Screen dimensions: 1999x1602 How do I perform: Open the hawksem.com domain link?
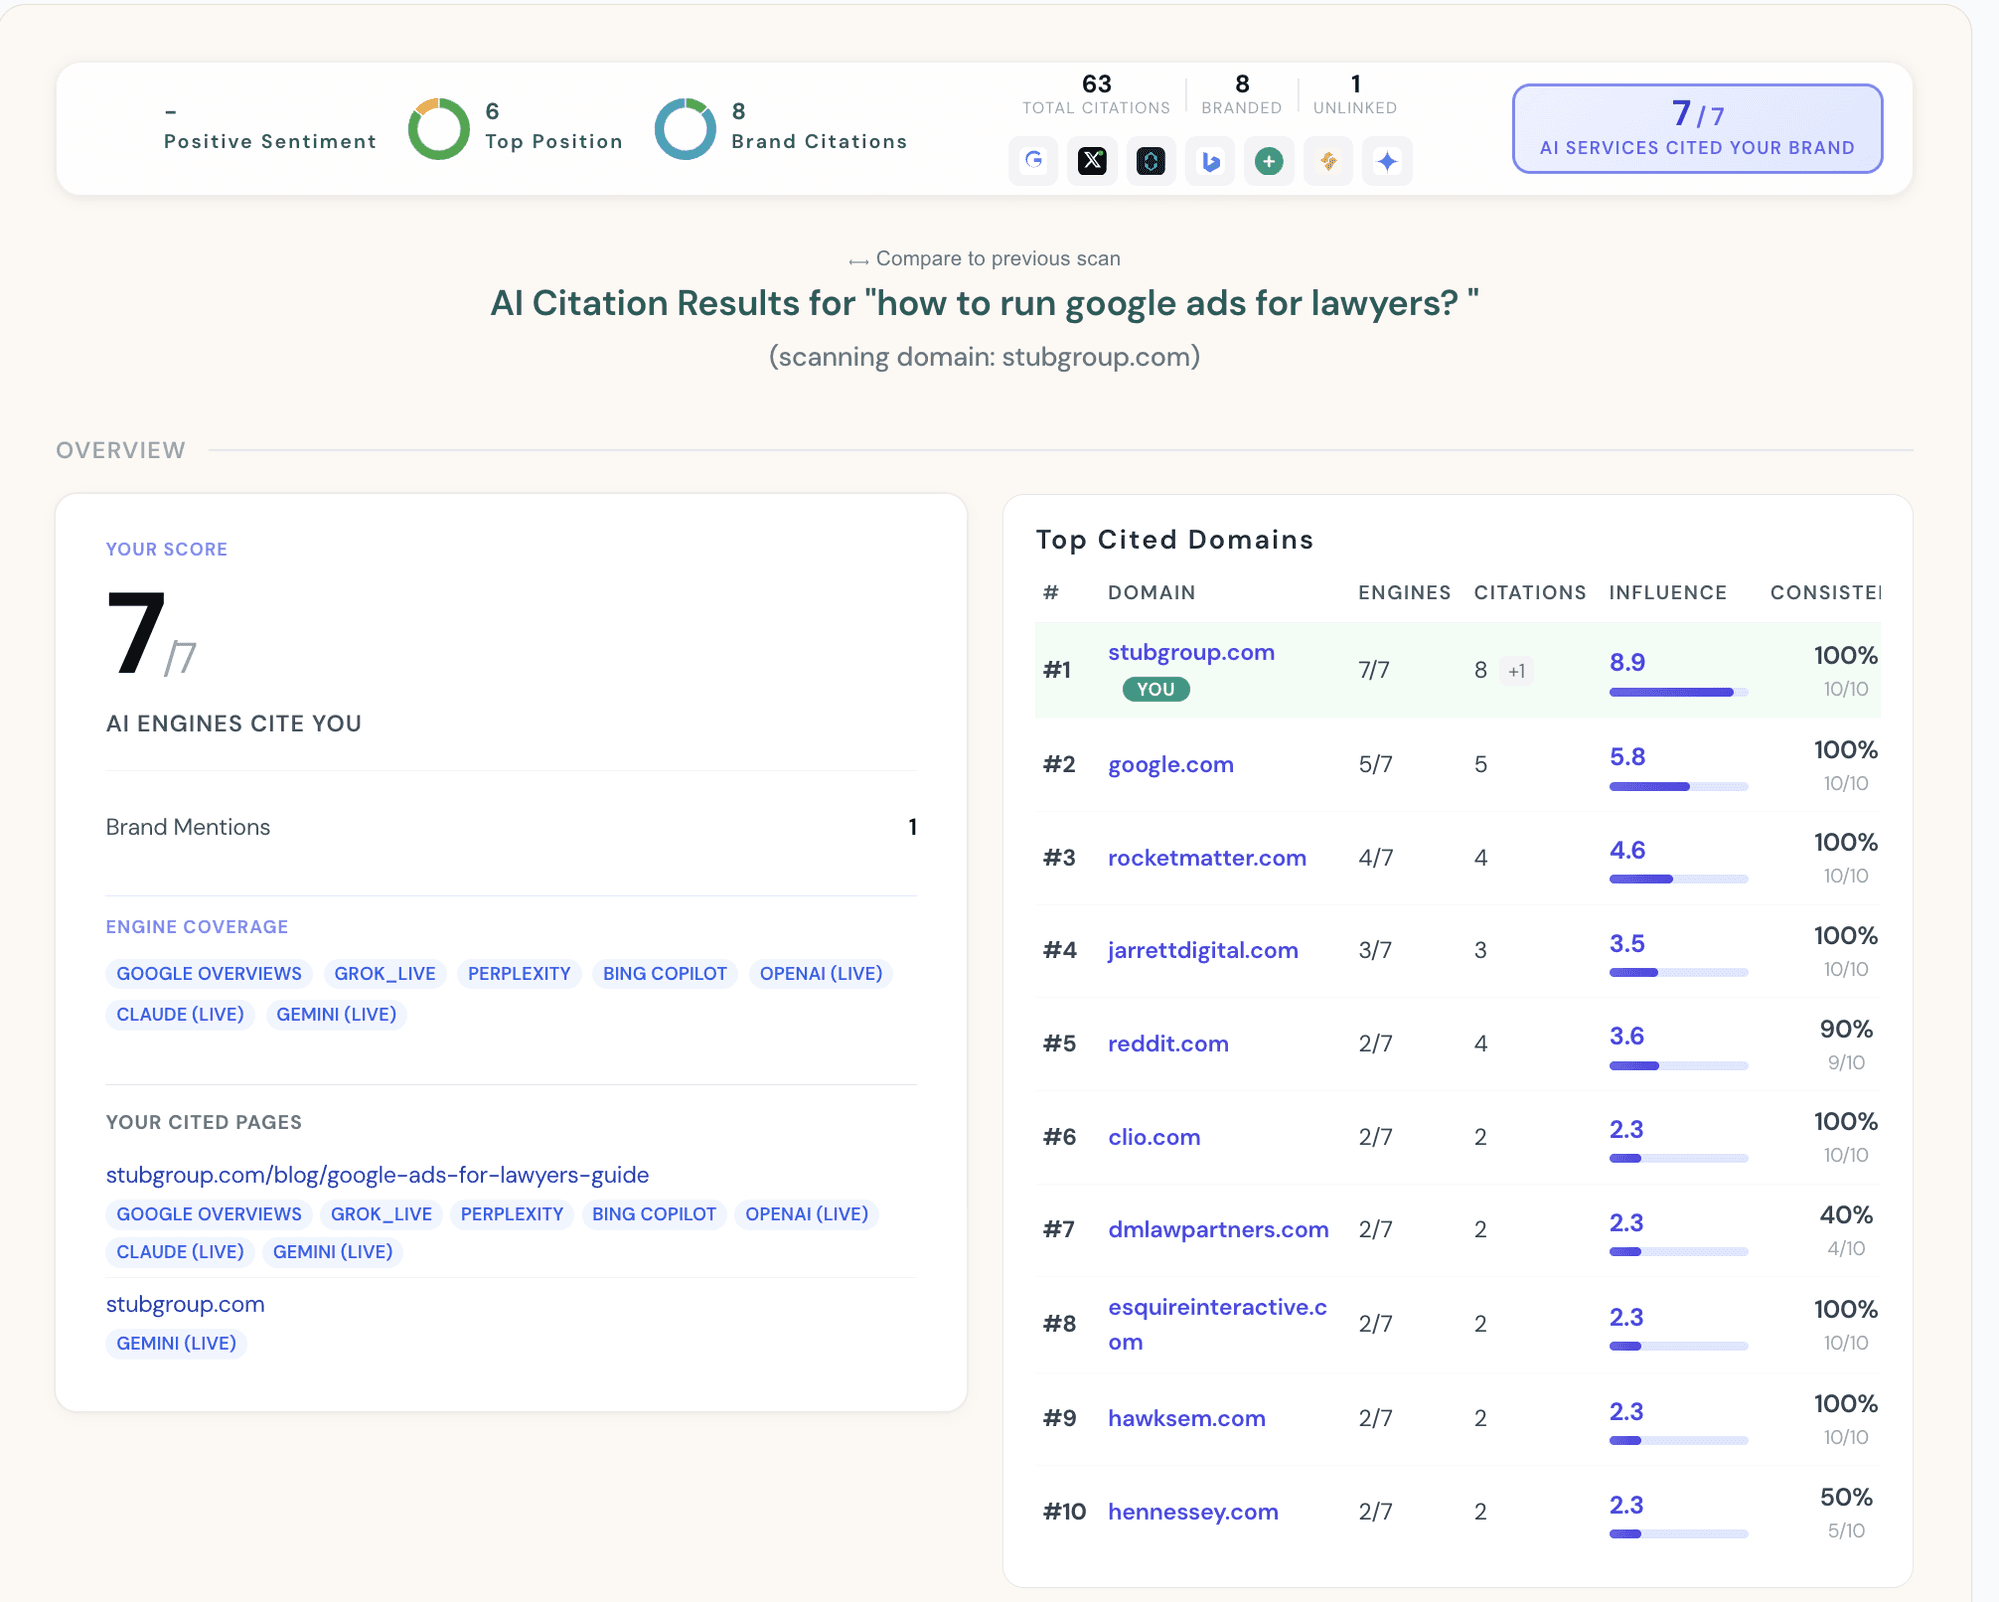click(1187, 1418)
